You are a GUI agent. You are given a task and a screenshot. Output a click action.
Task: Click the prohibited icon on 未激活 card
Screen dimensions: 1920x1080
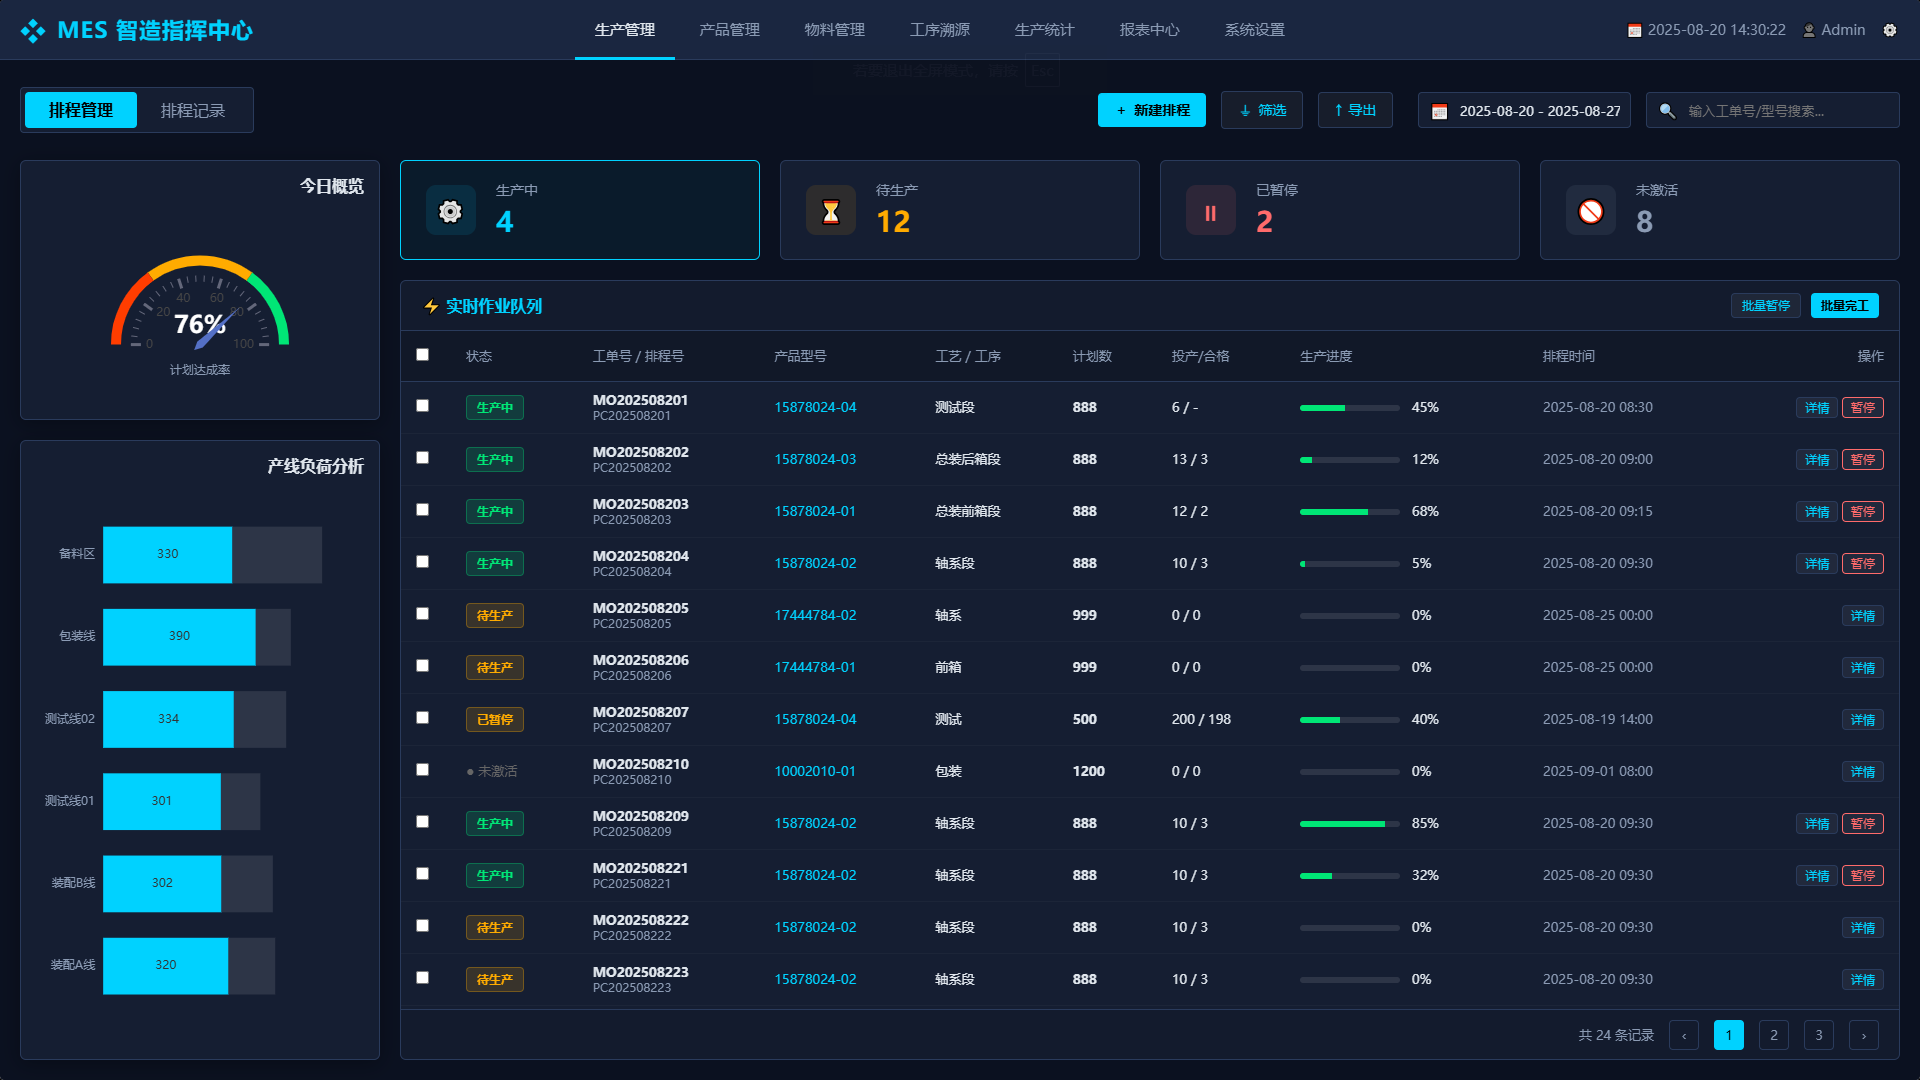[x=1590, y=211]
